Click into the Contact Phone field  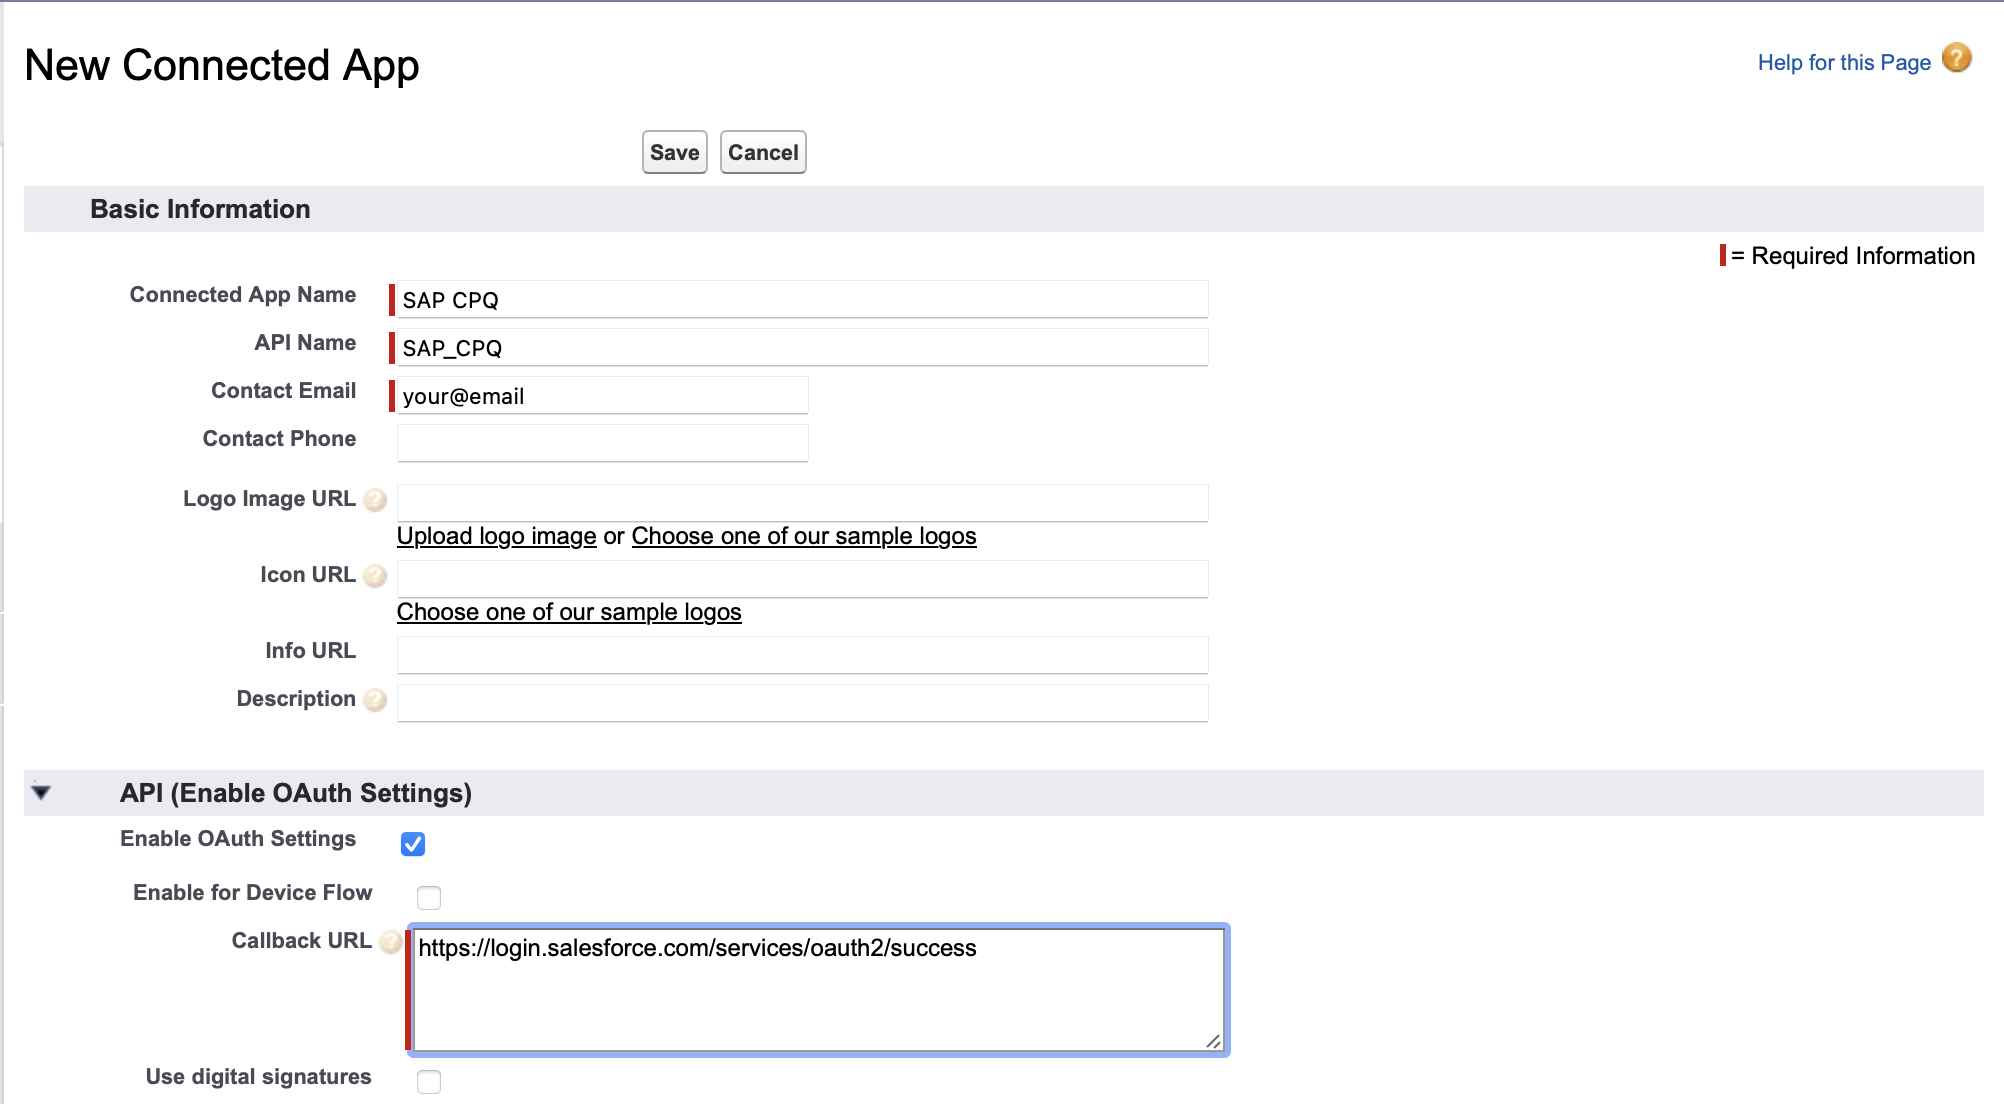click(x=602, y=443)
